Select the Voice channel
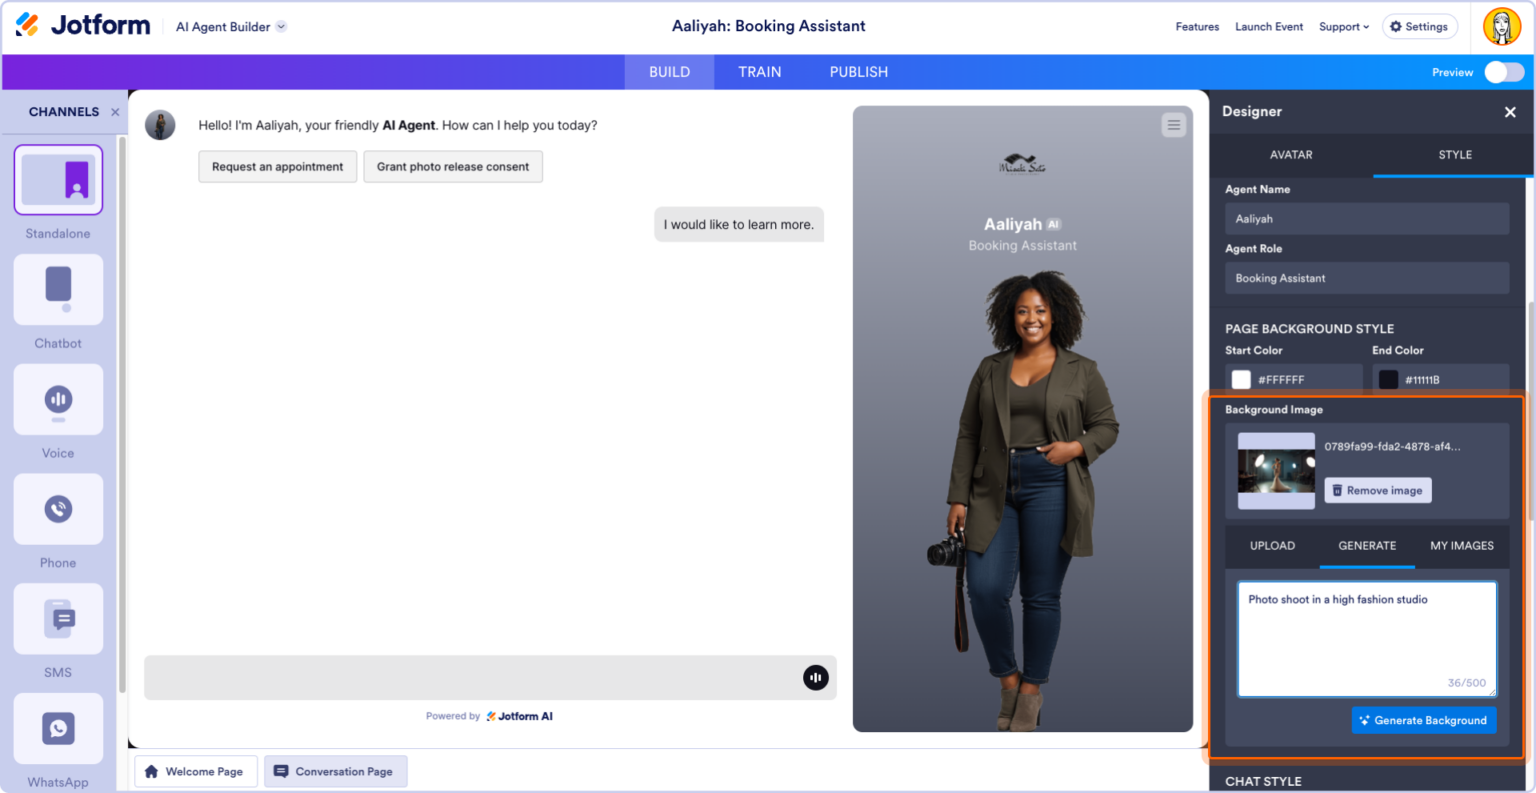Screen dimensions: 1536x793 point(57,399)
